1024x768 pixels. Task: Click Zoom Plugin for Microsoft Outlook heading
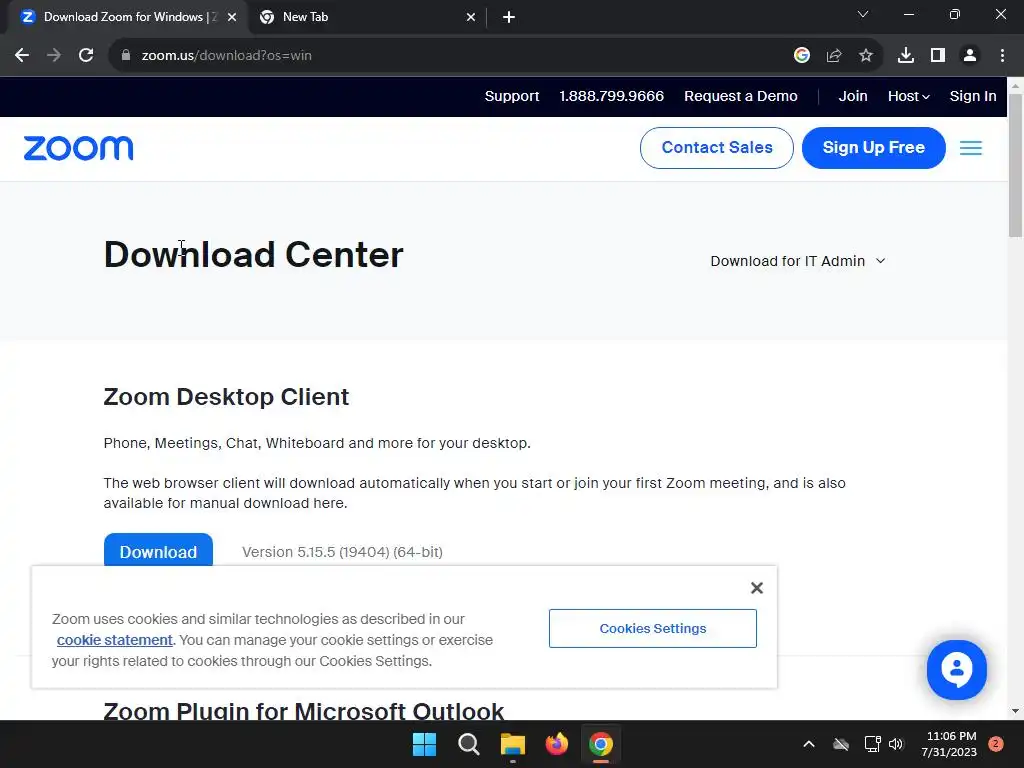pos(304,711)
